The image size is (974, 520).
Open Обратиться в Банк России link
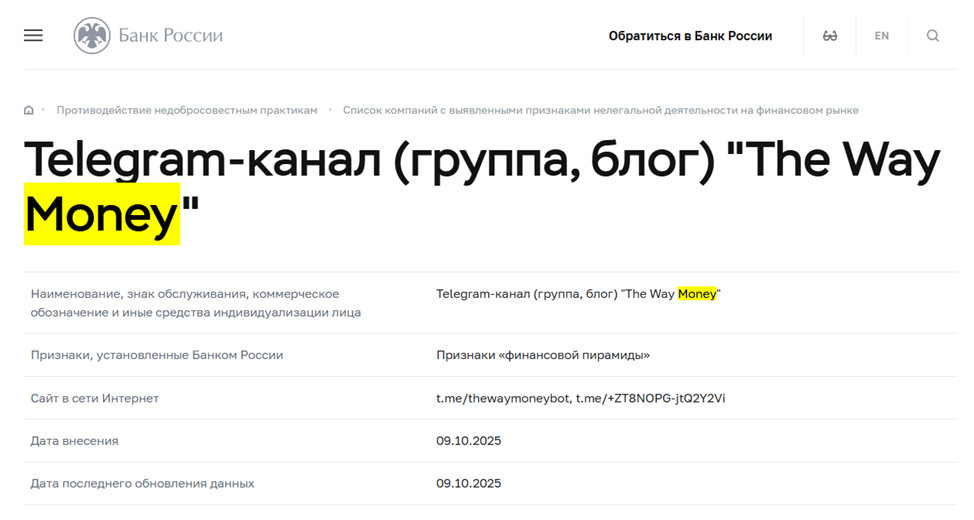tap(690, 36)
